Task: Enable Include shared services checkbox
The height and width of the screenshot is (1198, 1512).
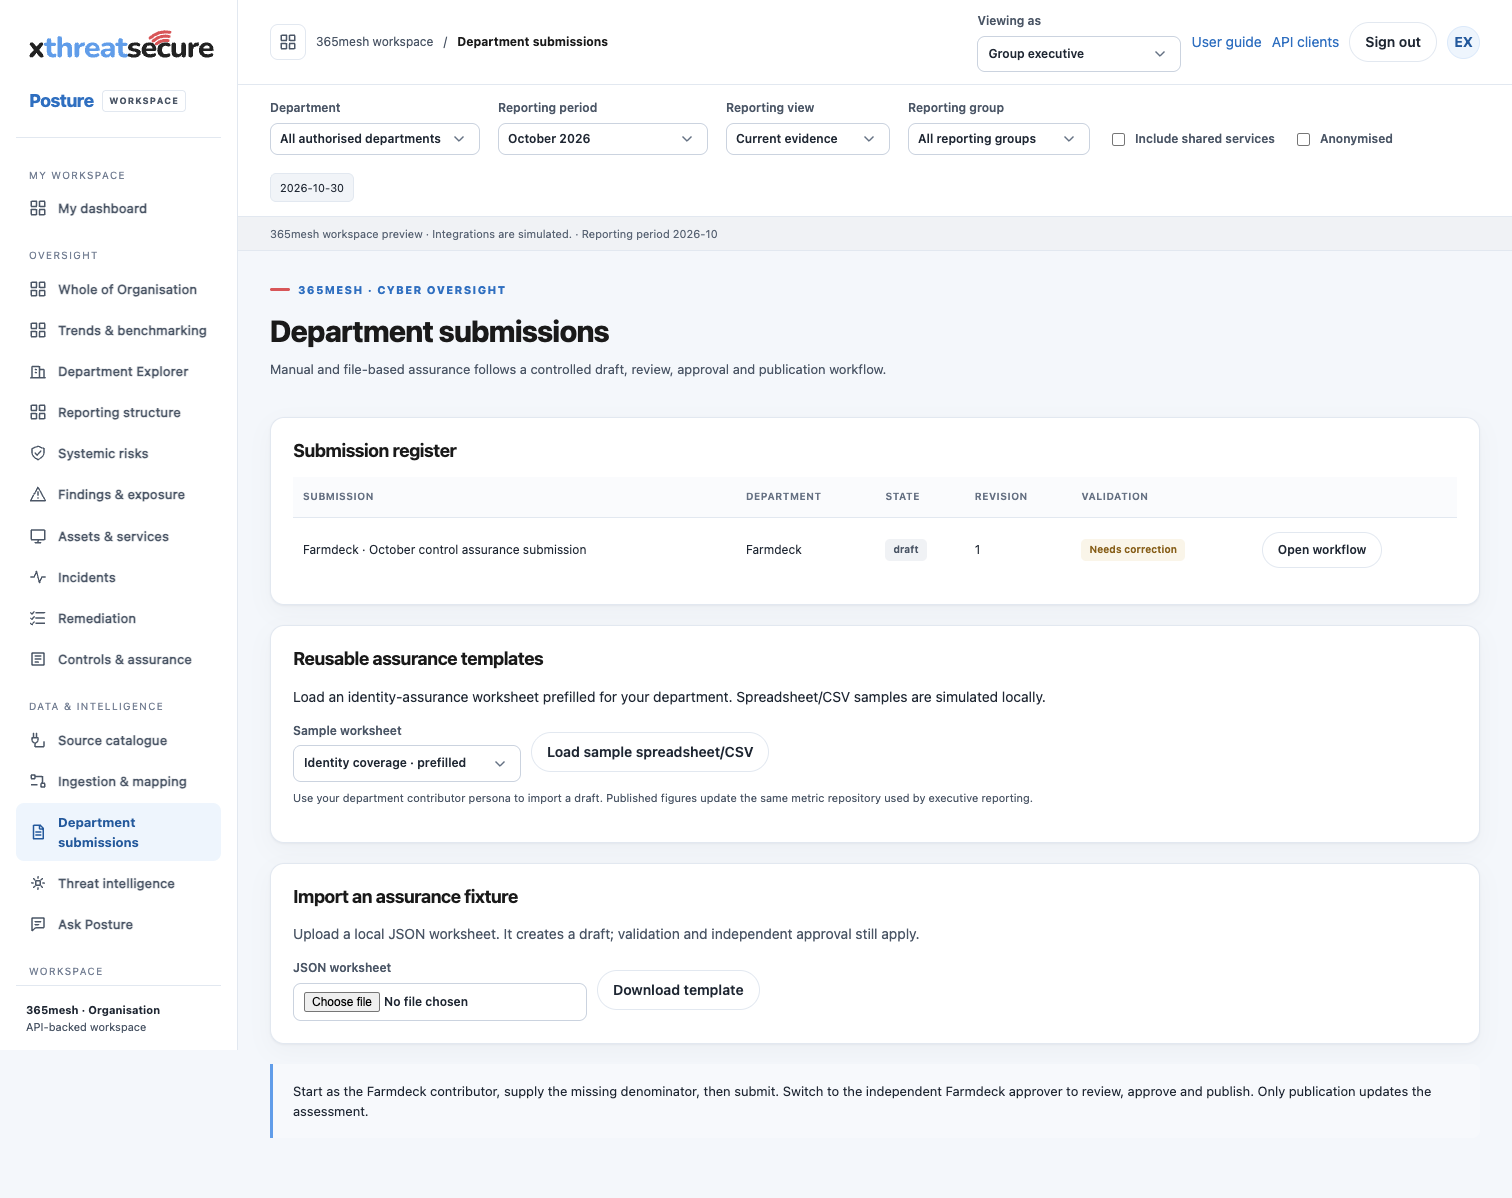Action: (1118, 139)
